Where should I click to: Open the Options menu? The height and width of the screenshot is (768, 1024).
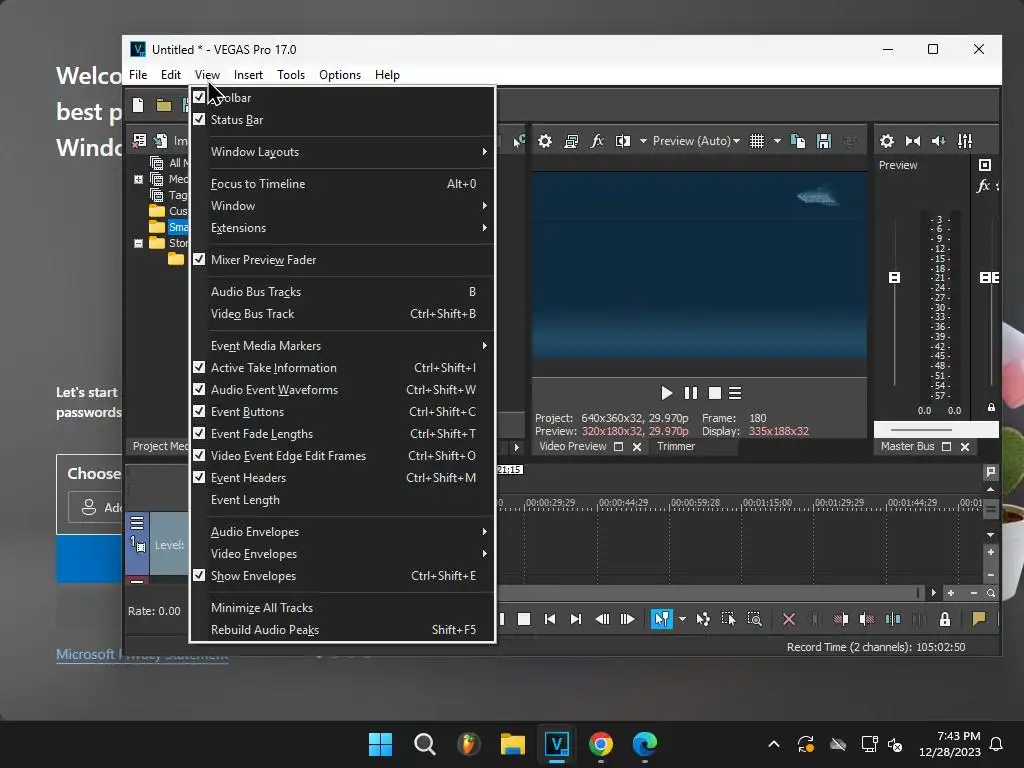coord(340,75)
